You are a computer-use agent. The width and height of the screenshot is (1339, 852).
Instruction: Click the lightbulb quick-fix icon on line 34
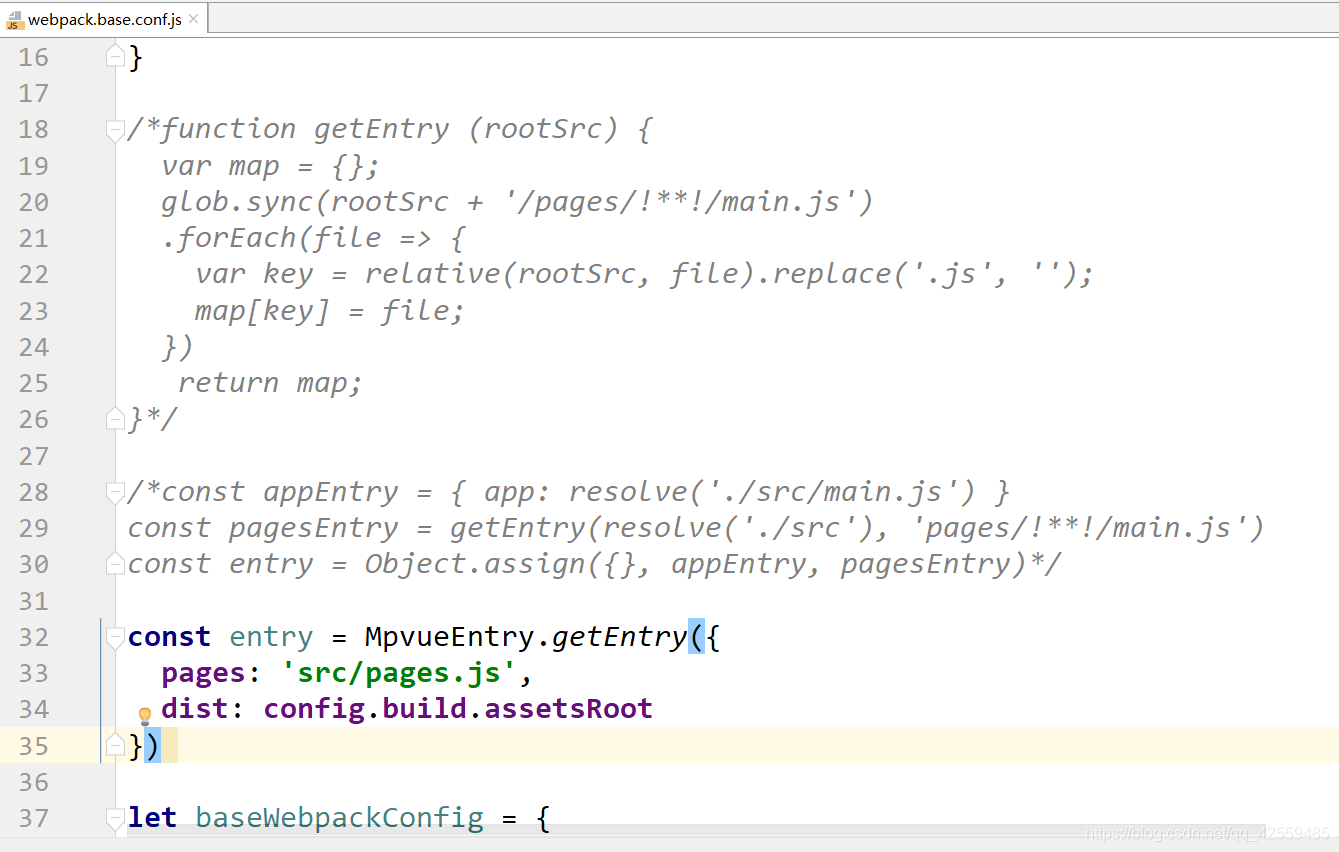pos(144,716)
